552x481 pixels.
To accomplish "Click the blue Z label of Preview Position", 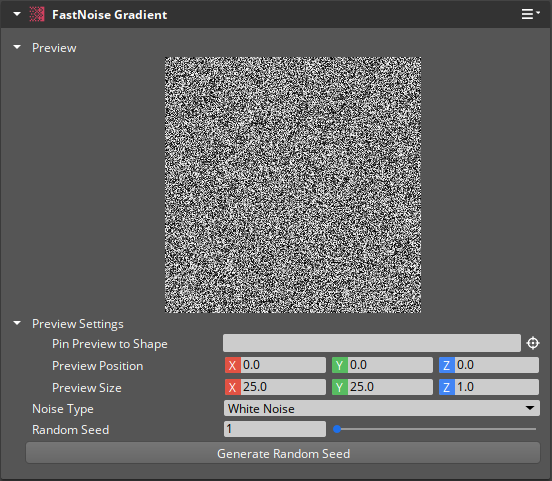I will point(447,365).
